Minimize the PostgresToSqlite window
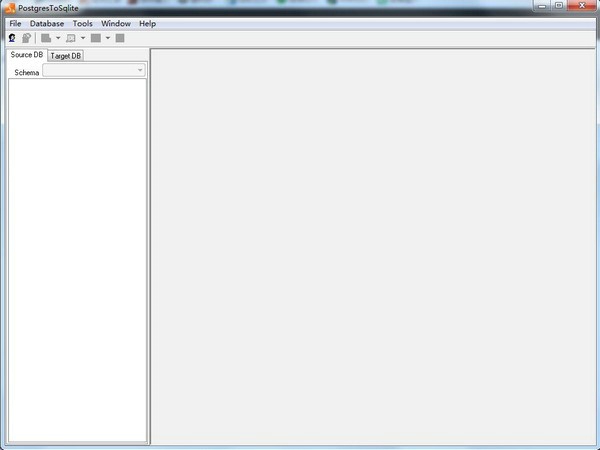This screenshot has width=600, height=450. [545, 6]
